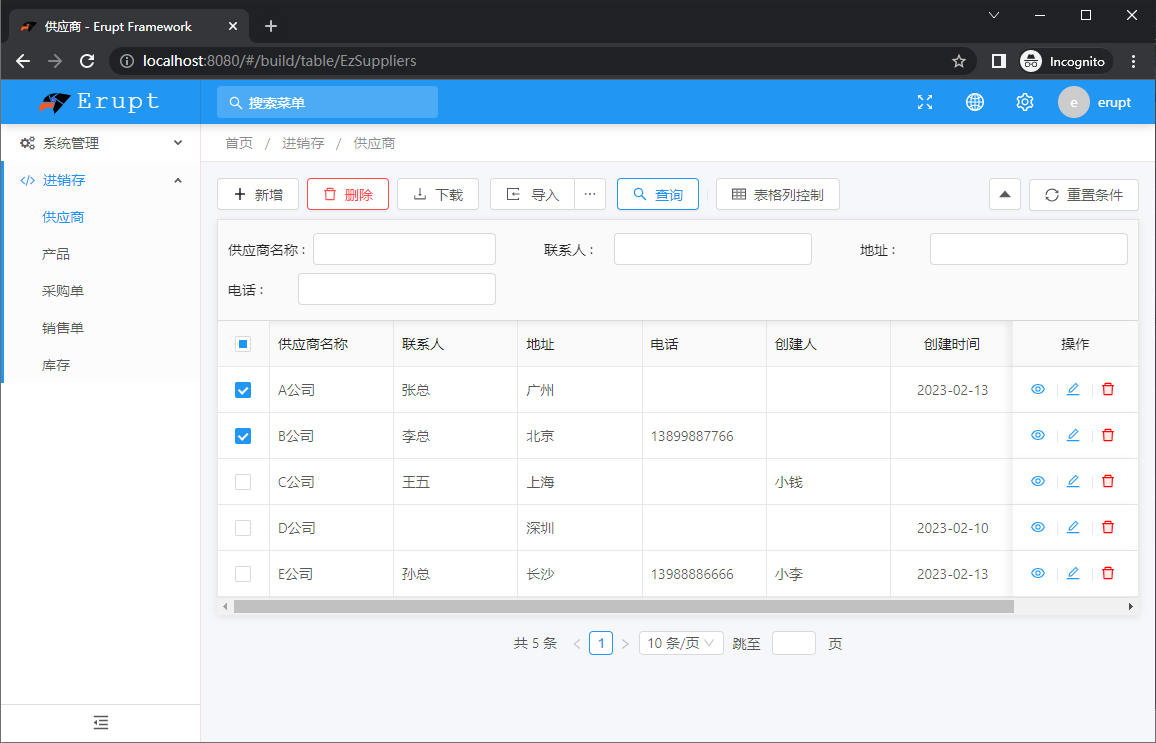Viewport: 1156px width, 743px height.
Task: Open Chrome three-dot menu
Action: pos(1134,61)
